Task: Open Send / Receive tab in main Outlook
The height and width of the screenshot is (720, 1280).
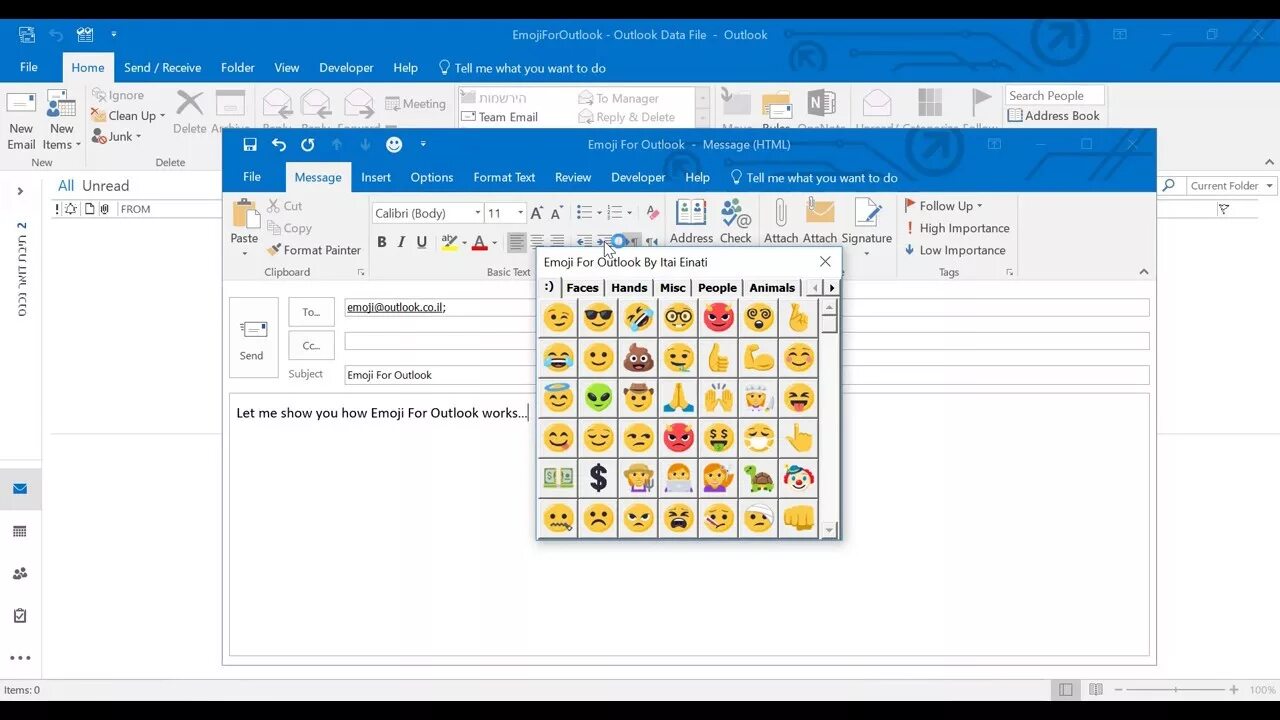Action: 162,68
